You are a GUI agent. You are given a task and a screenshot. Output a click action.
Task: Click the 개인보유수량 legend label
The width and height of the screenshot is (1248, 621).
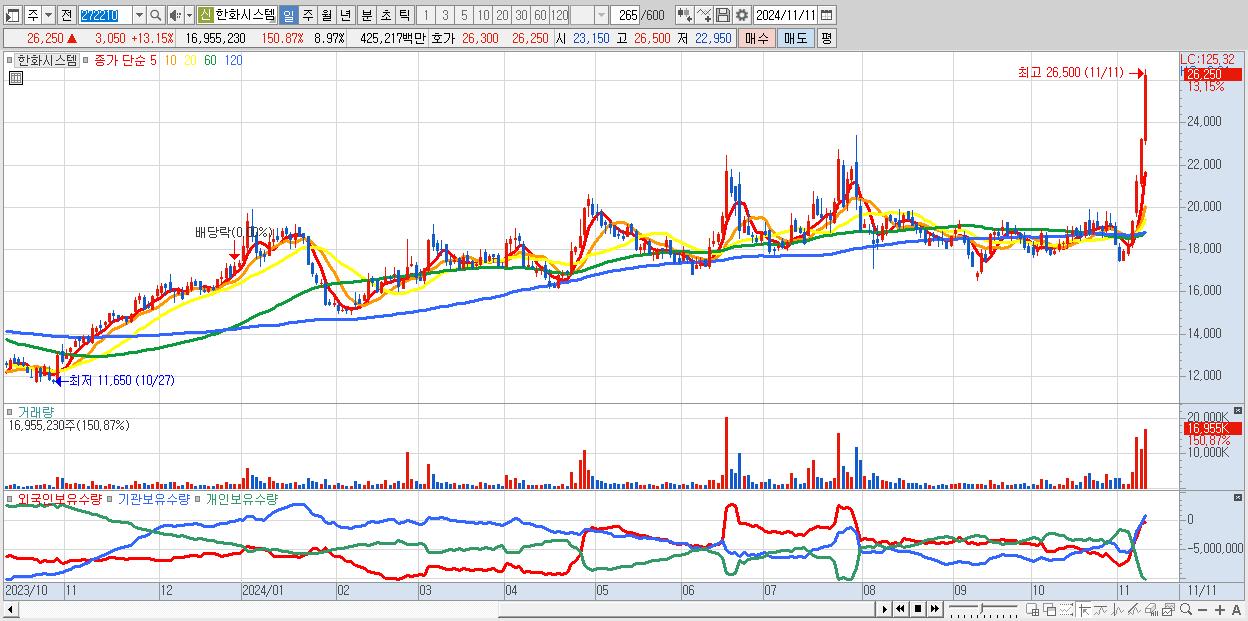(x=240, y=498)
